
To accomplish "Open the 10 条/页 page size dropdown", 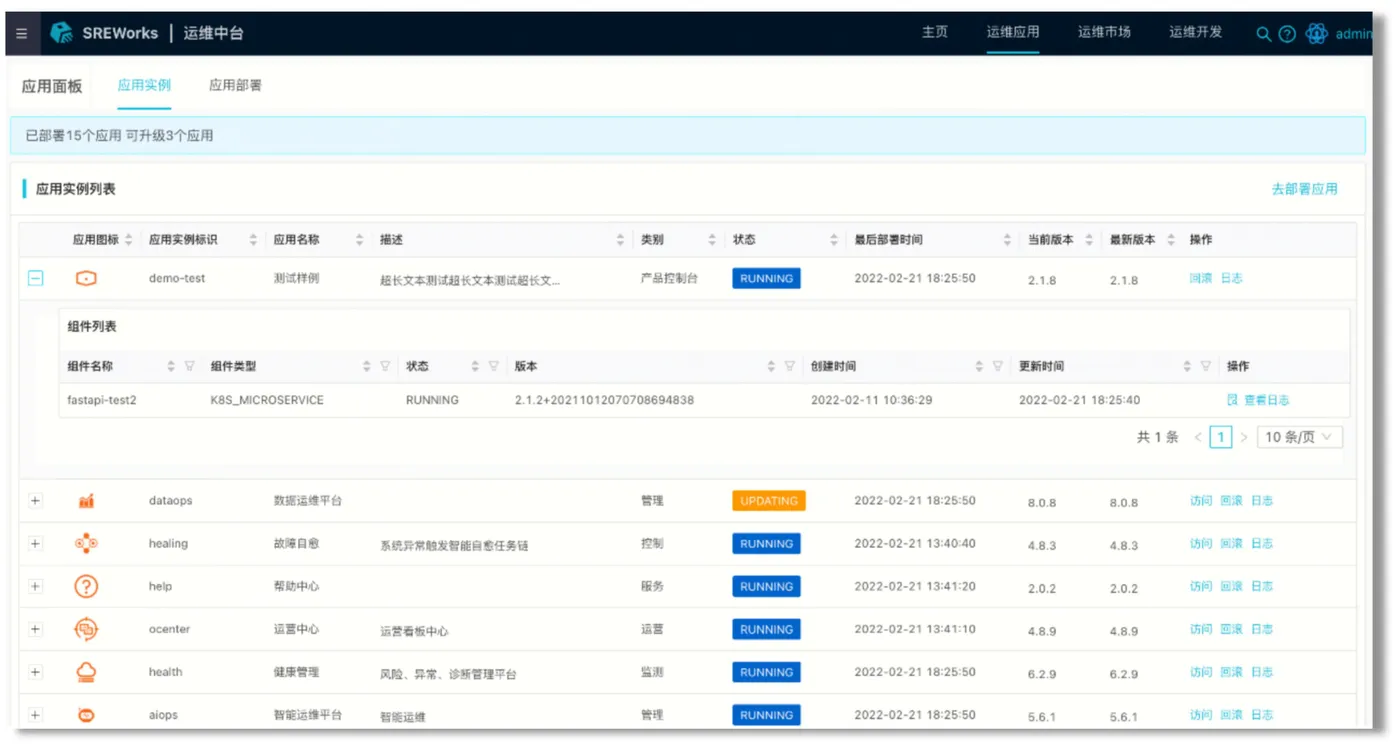I will pyautogui.click(x=1300, y=437).
